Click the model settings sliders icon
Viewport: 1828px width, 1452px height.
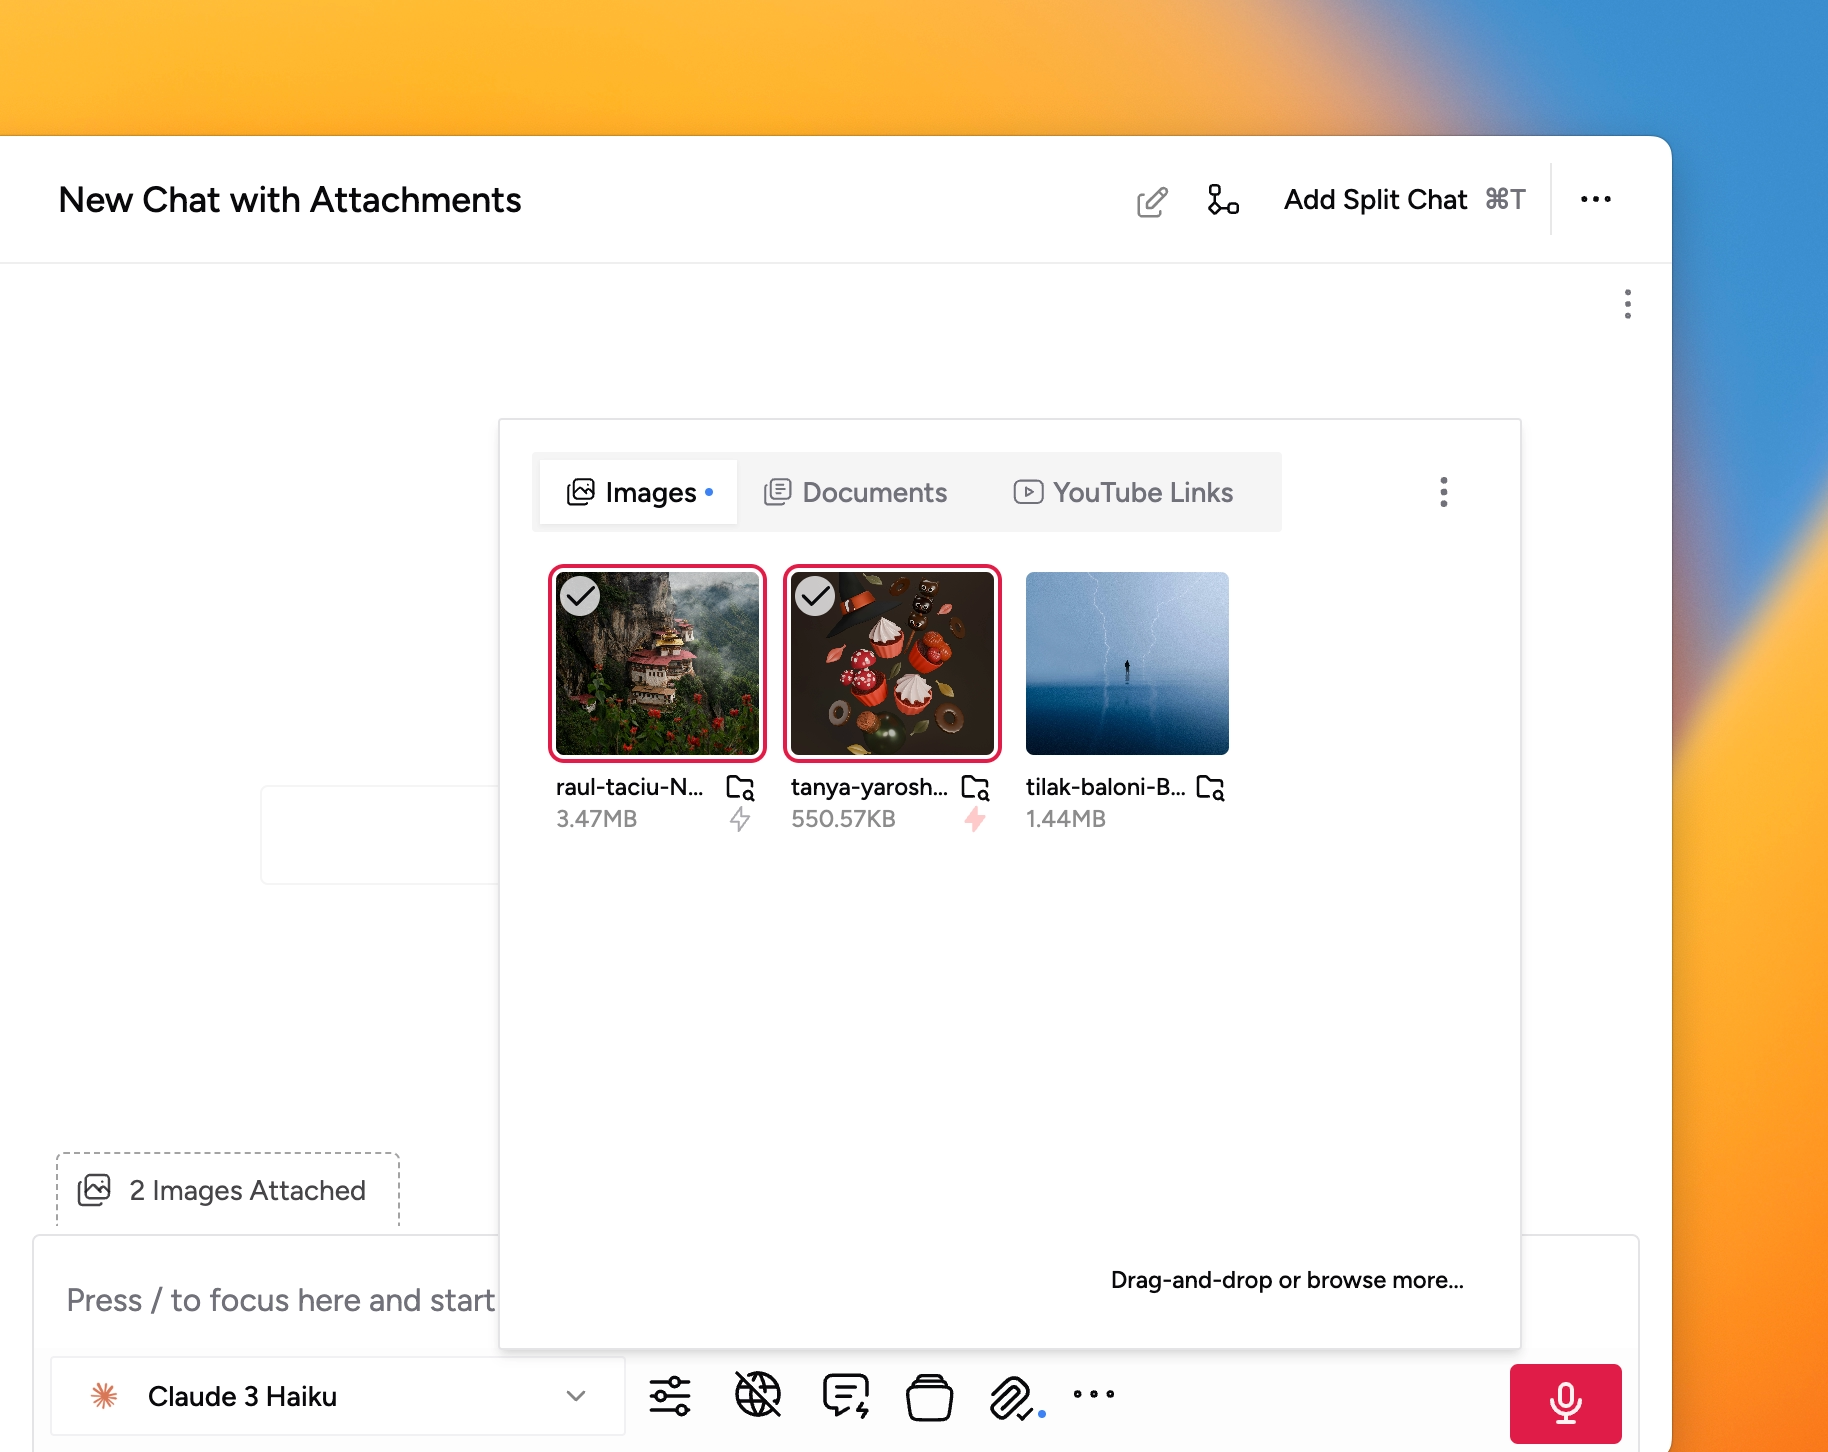coord(669,1396)
